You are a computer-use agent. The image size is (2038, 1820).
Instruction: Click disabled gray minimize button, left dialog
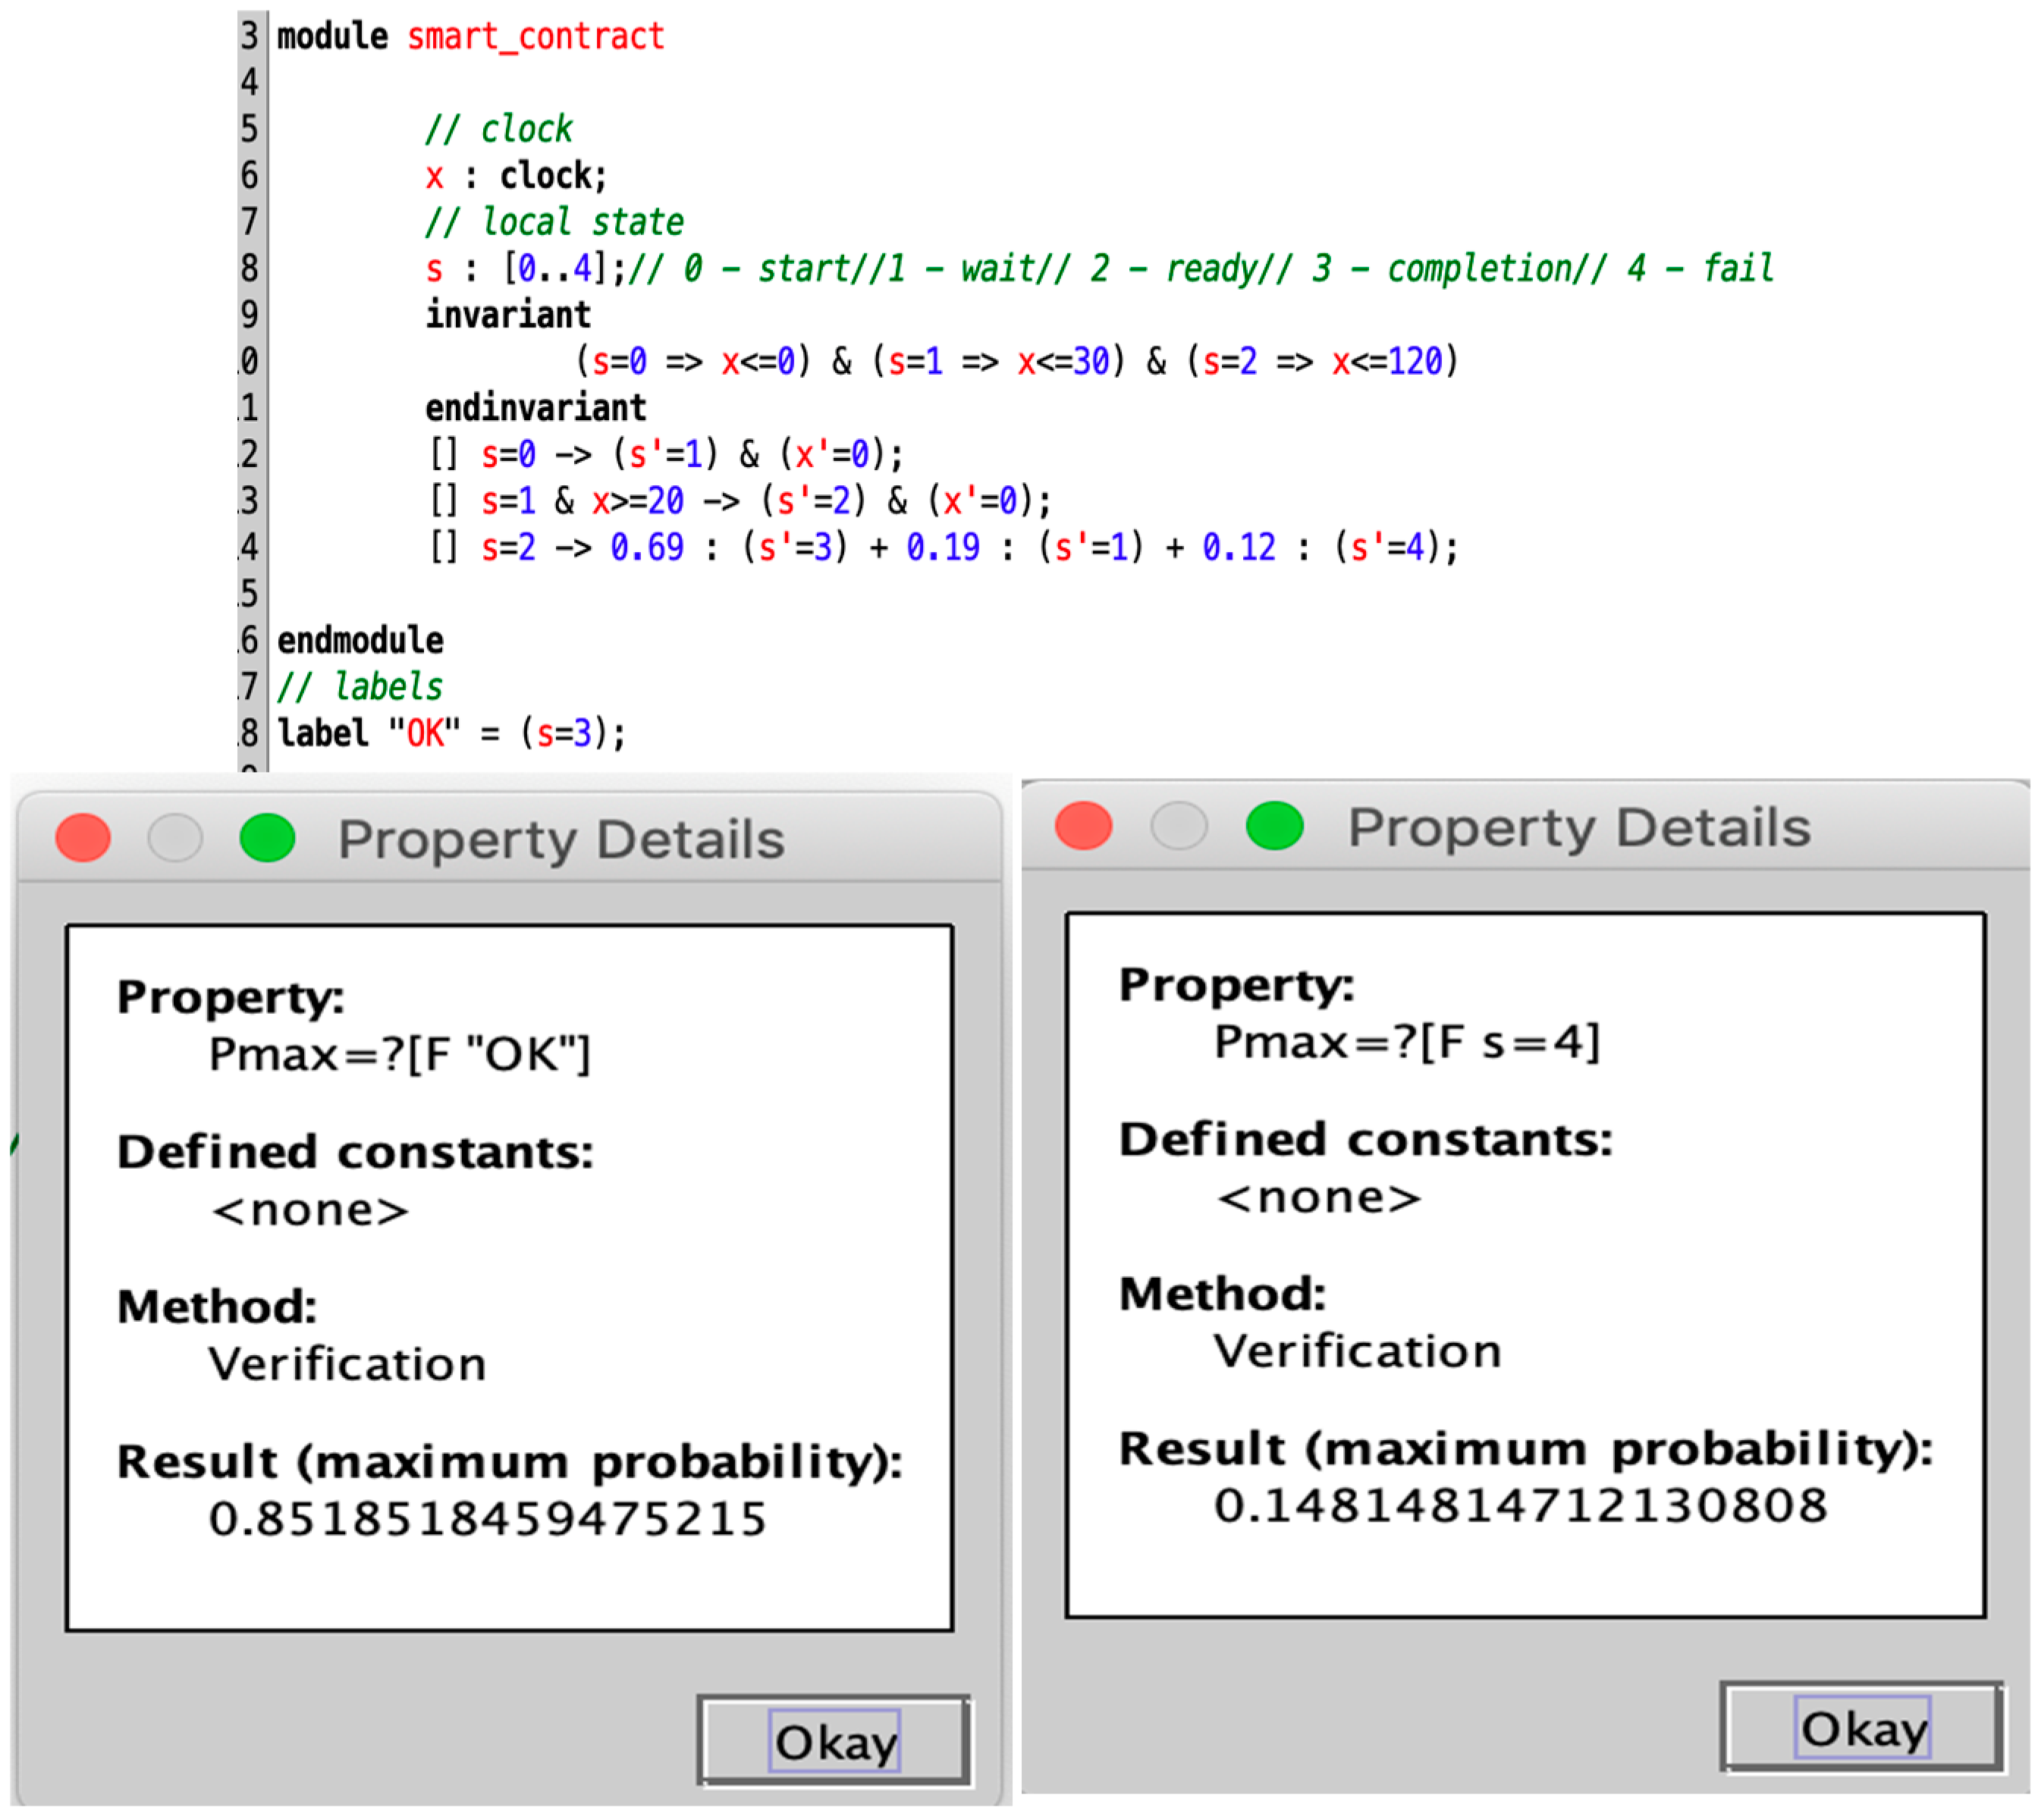(x=175, y=838)
